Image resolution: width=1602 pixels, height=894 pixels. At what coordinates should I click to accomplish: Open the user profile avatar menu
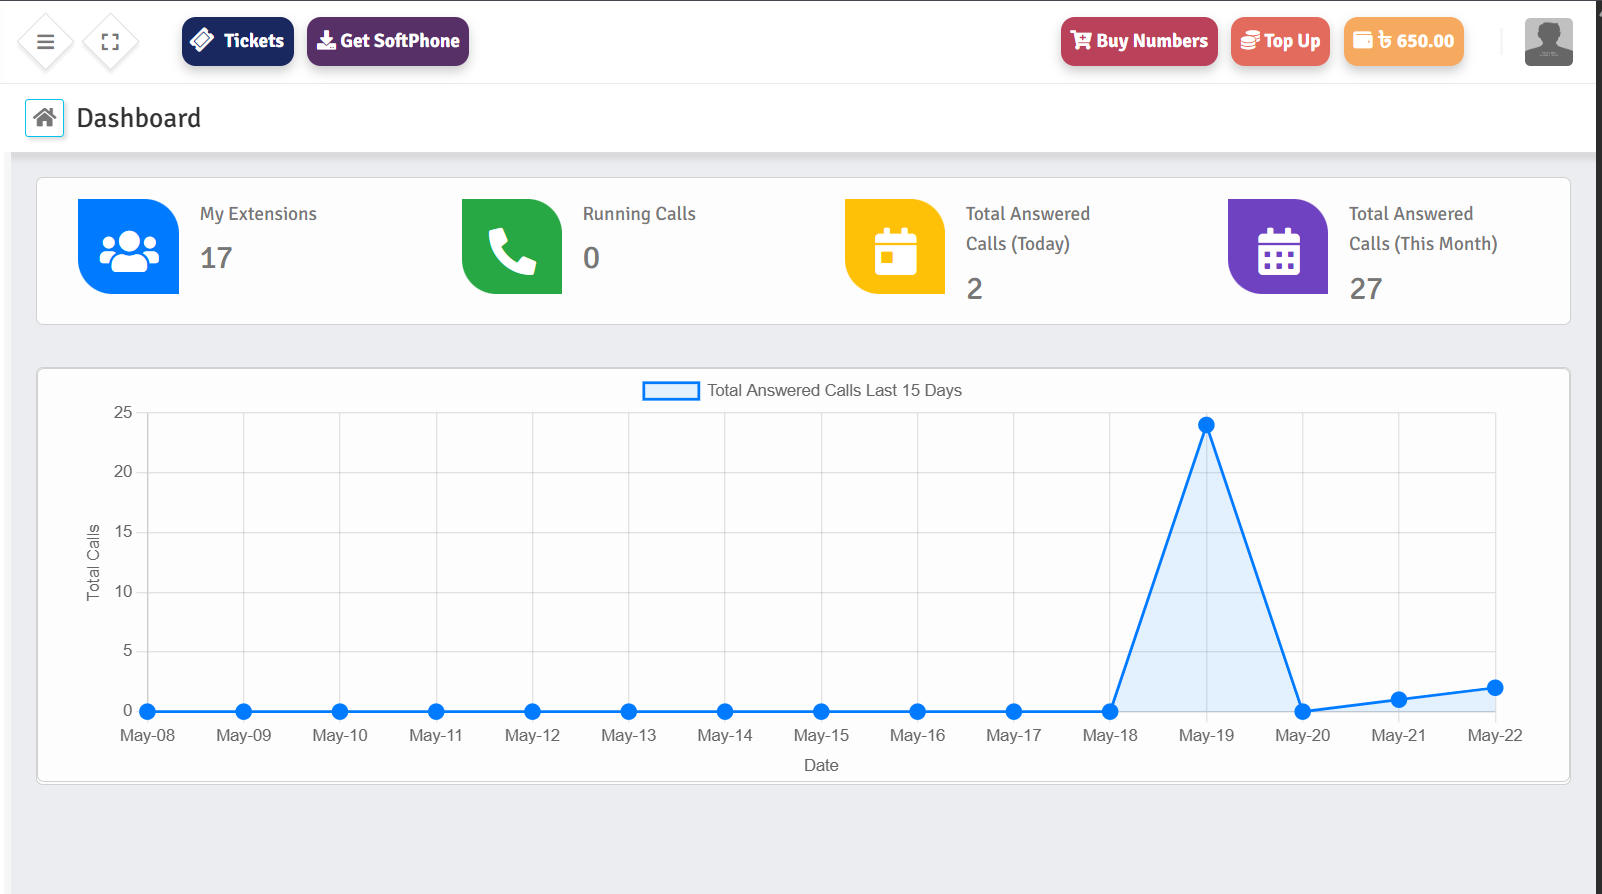pos(1548,42)
